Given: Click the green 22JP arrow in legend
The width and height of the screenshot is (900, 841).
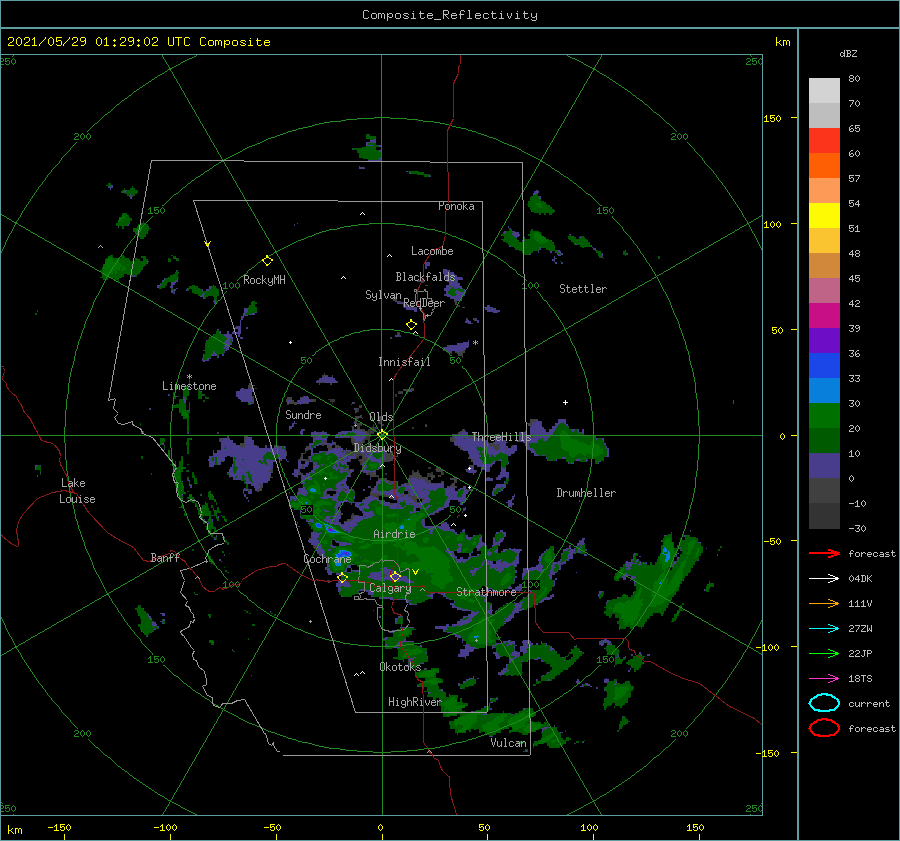Looking at the screenshot, I should coord(824,653).
